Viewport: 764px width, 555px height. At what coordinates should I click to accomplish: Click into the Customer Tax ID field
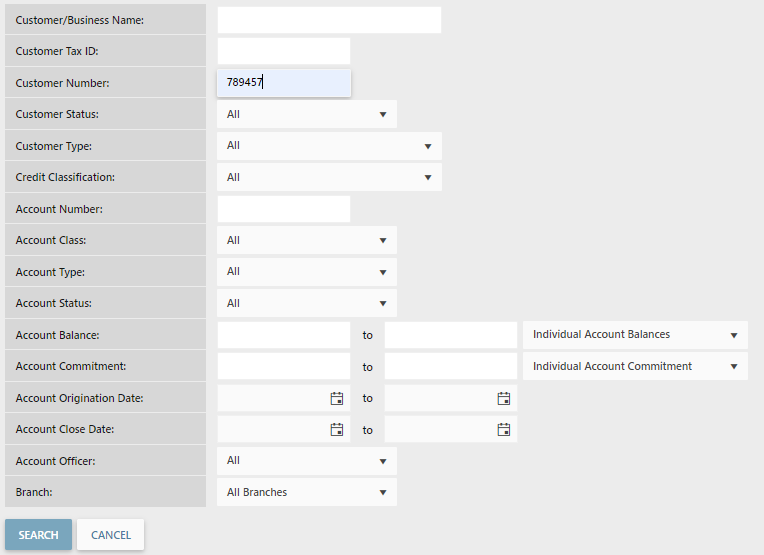point(283,51)
